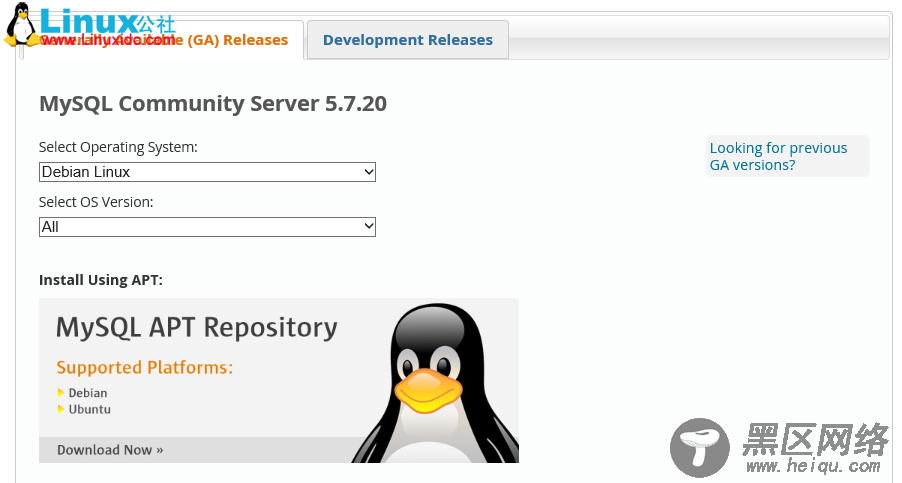The image size is (902, 483).
Task: Click the MySQL Community Server 5.7.20 heading
Action: point(213,104)
